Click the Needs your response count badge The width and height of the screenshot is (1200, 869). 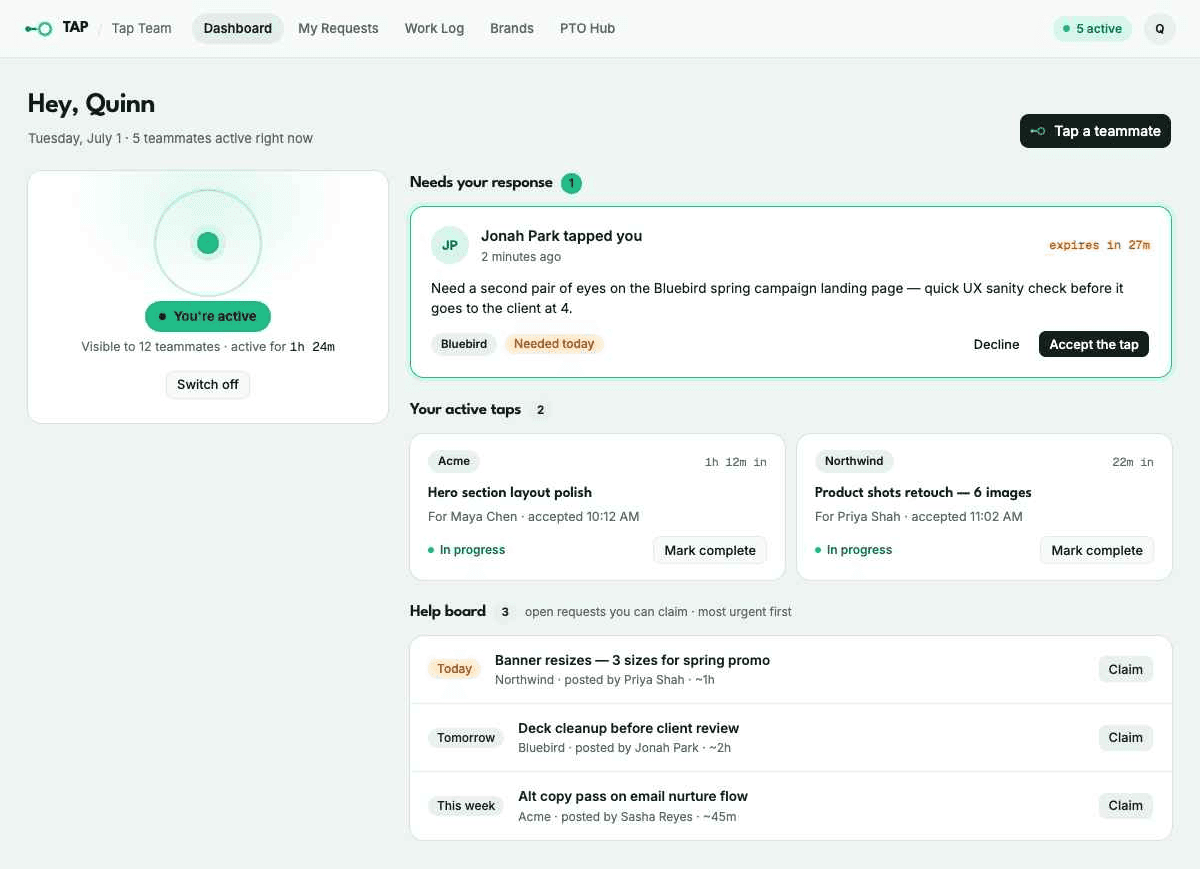[x=571, y=183]
